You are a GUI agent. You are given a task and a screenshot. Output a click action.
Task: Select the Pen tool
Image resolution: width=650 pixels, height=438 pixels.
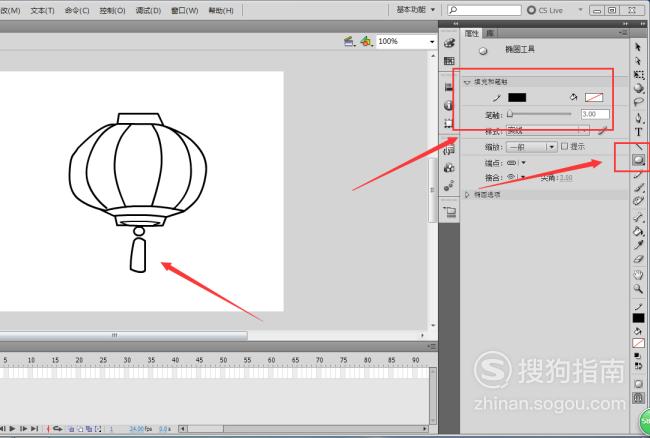[638, 118]
